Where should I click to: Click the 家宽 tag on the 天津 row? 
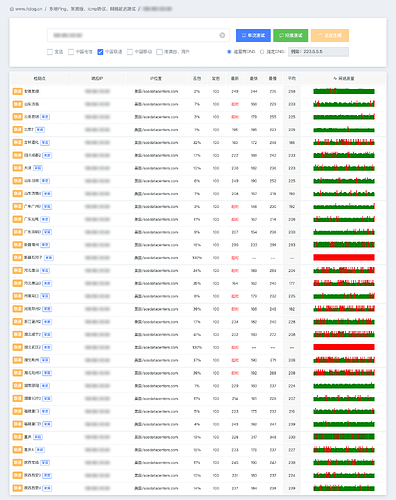click(x=38, y=168)
